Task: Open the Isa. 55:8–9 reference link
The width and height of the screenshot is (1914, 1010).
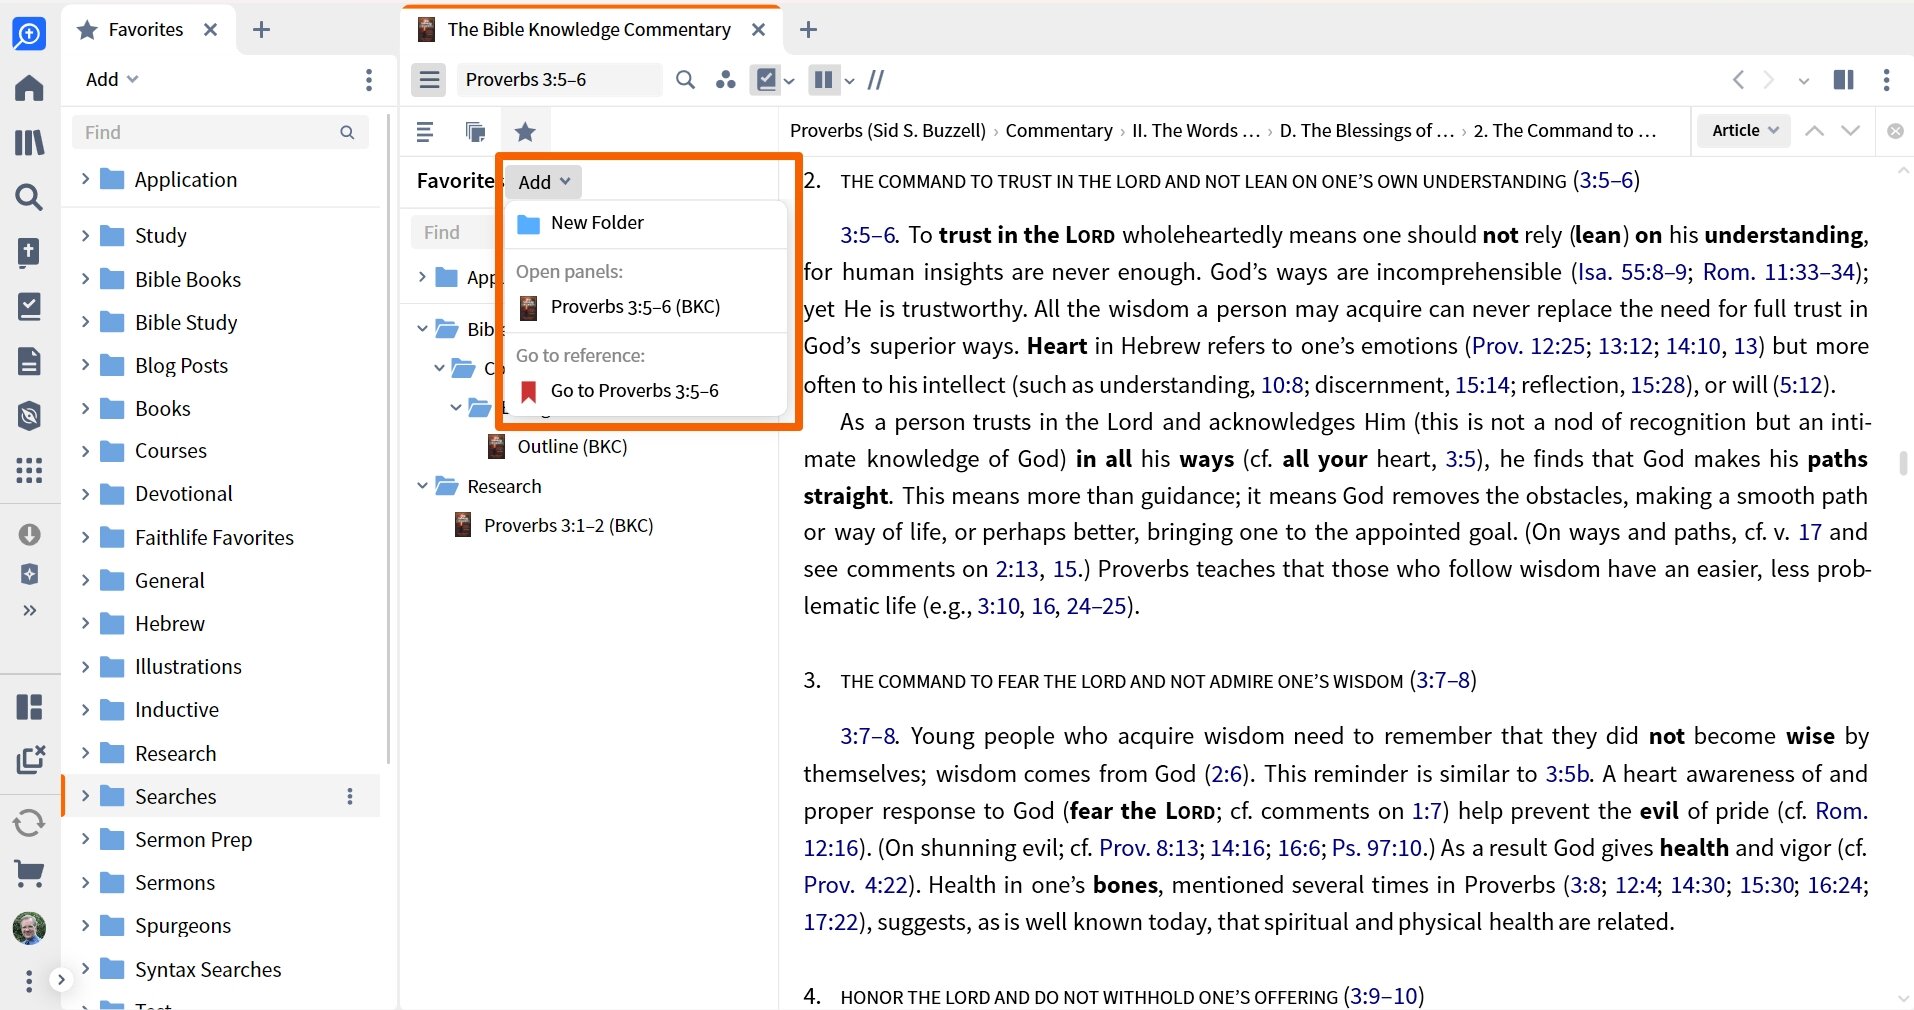Action: click(1632, 272)
